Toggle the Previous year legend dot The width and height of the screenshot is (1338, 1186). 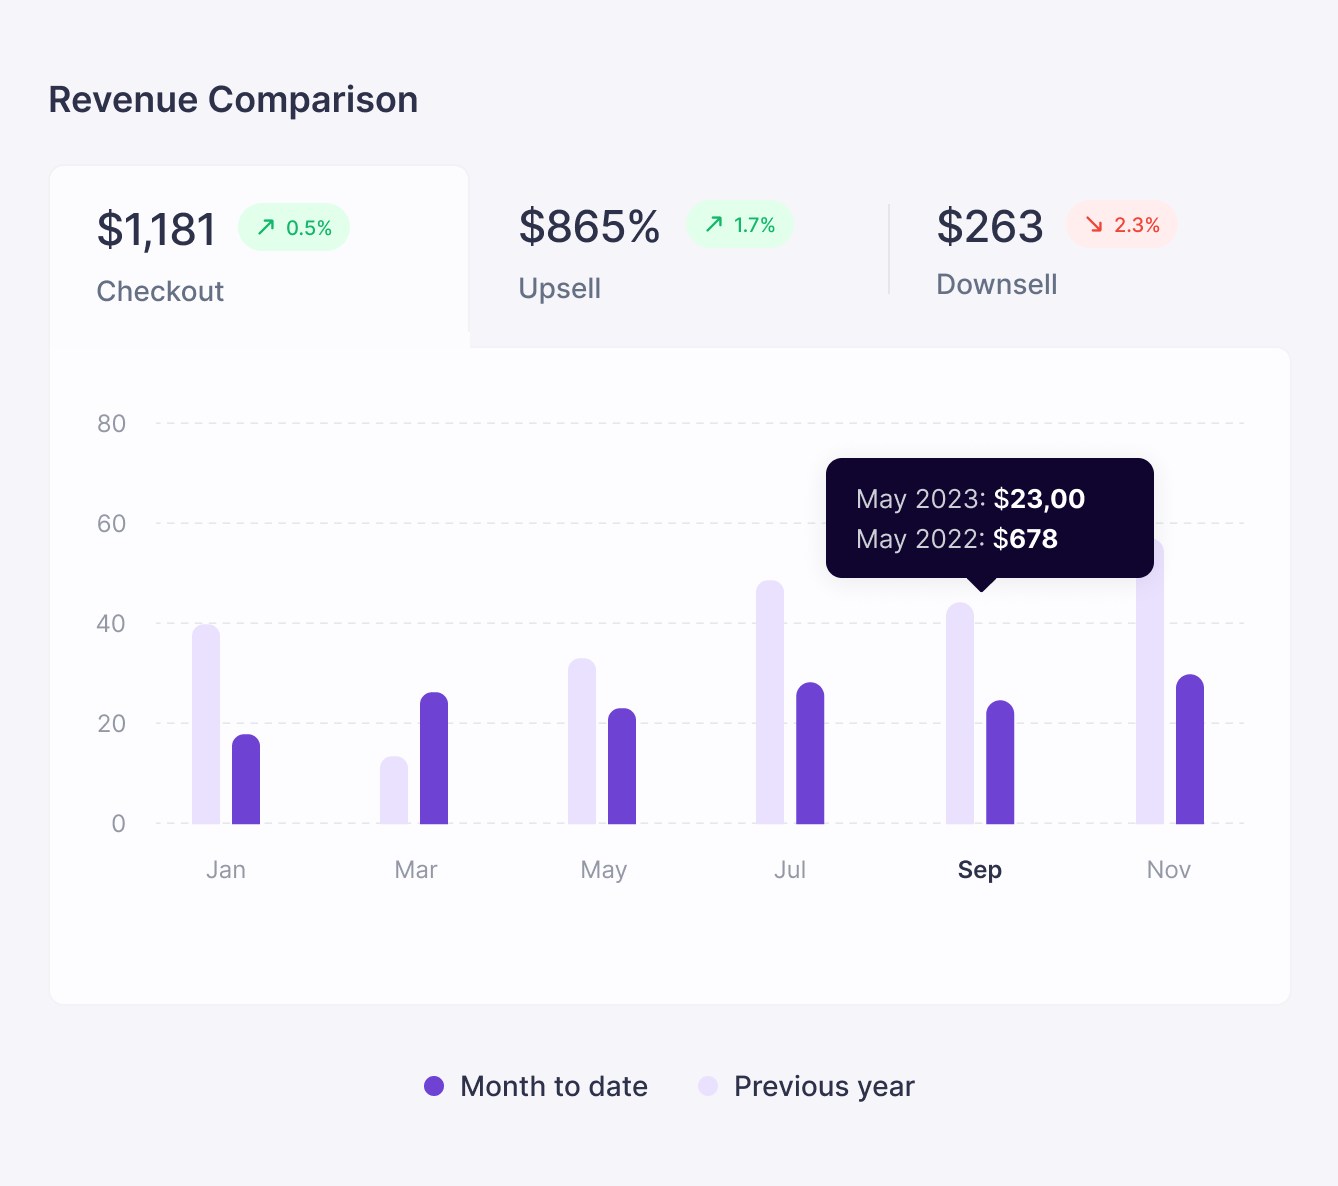click(x=708, y=1086)
